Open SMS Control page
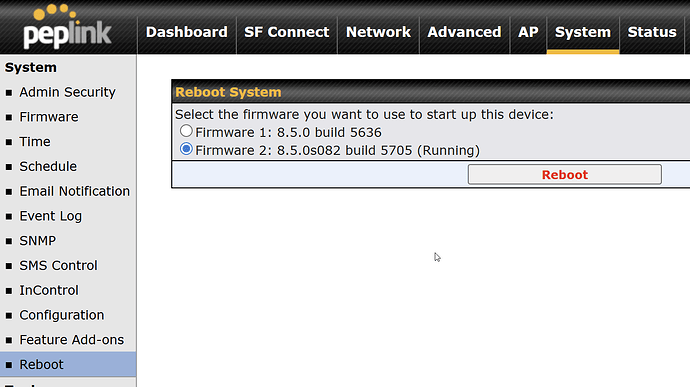This screenshot has width=690, height=387. (x=58, y=265)
